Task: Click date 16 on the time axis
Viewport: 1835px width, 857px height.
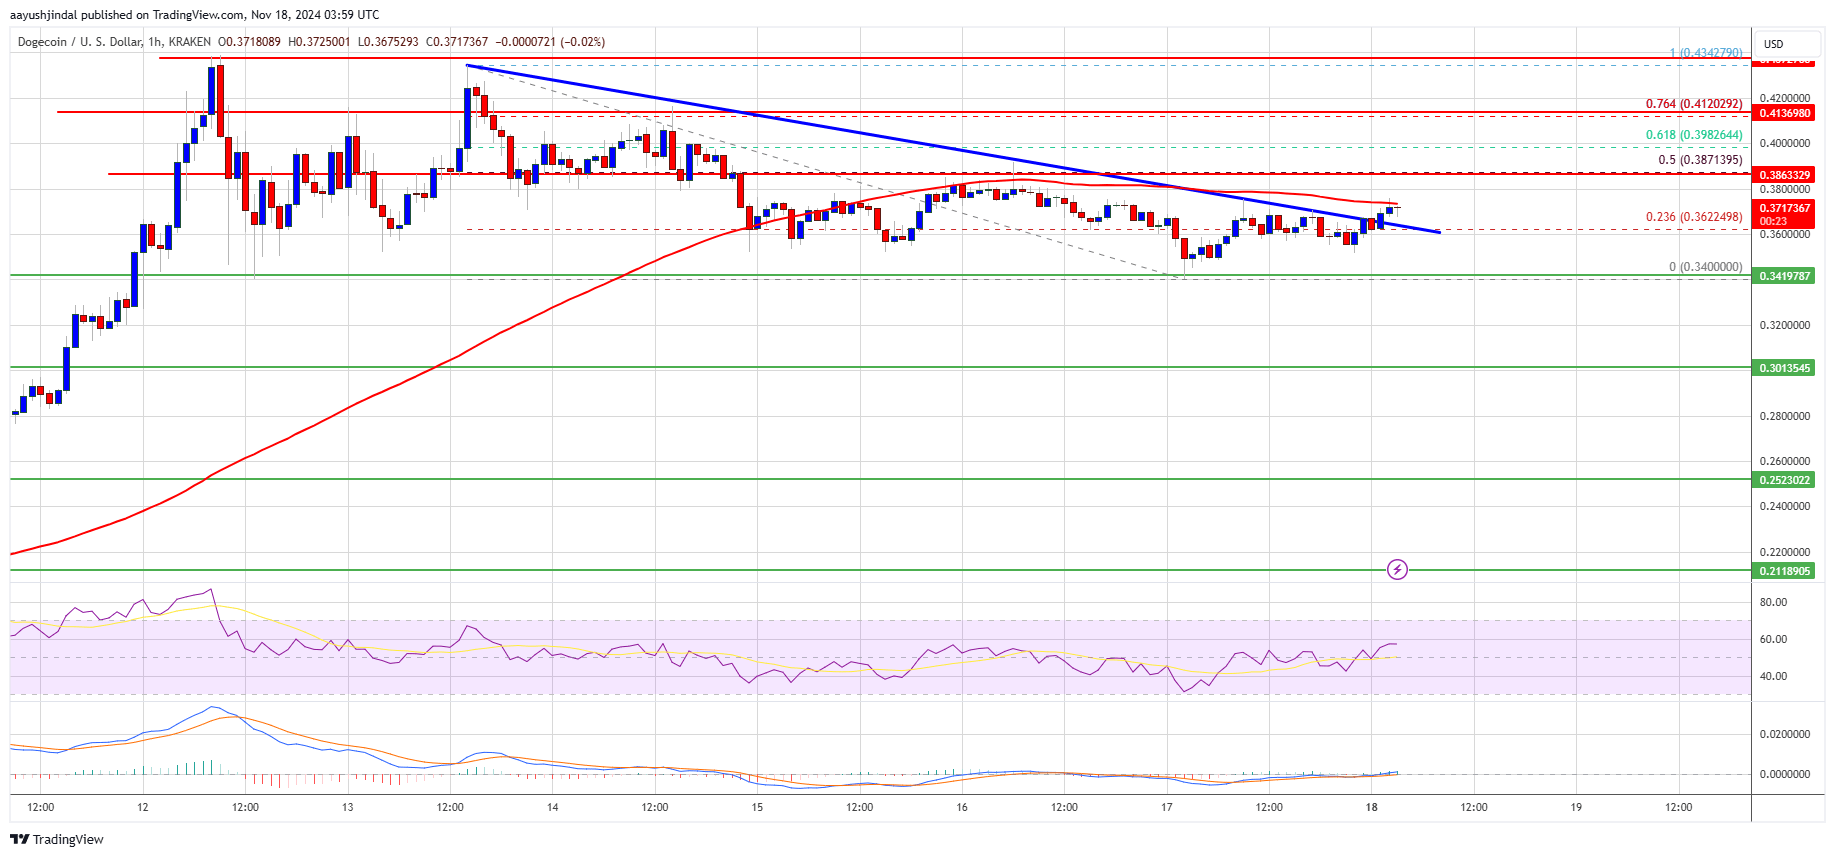Action: coord(962,807)
